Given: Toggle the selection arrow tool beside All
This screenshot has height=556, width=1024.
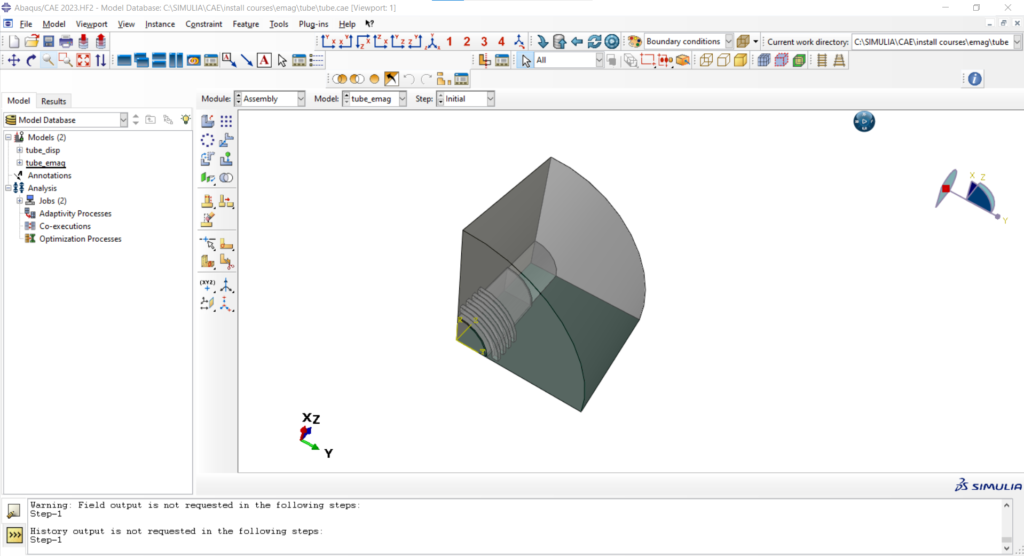Looking at the screenshot, I should [526, 60].
